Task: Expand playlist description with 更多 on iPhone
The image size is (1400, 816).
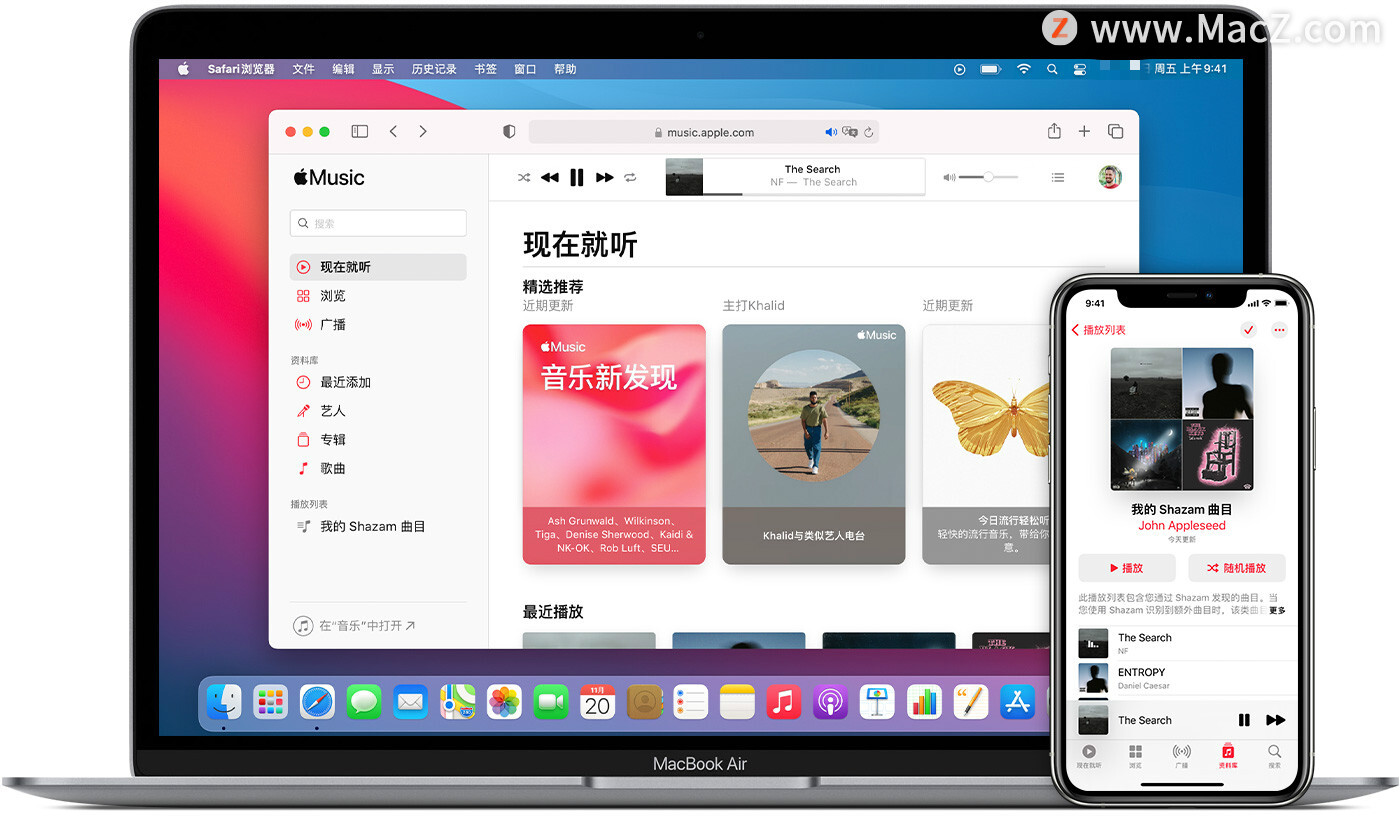Action: pos(1277,610)
